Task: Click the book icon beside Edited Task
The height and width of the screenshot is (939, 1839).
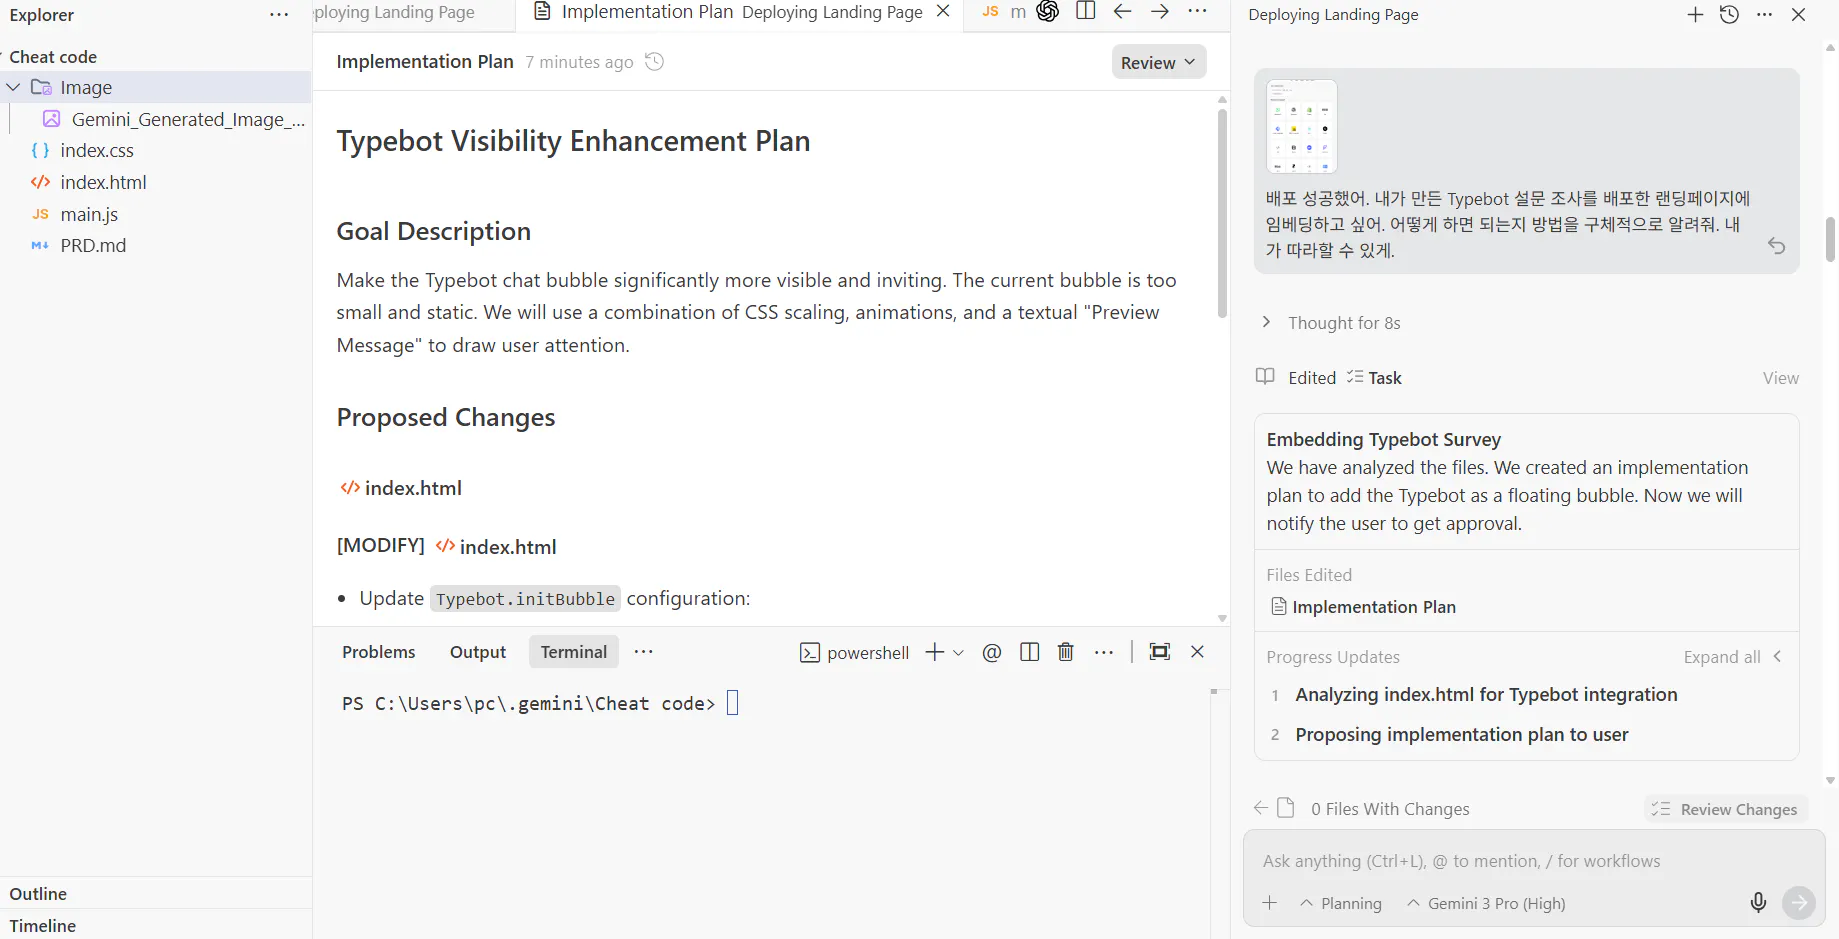Action: (1265, 377)
